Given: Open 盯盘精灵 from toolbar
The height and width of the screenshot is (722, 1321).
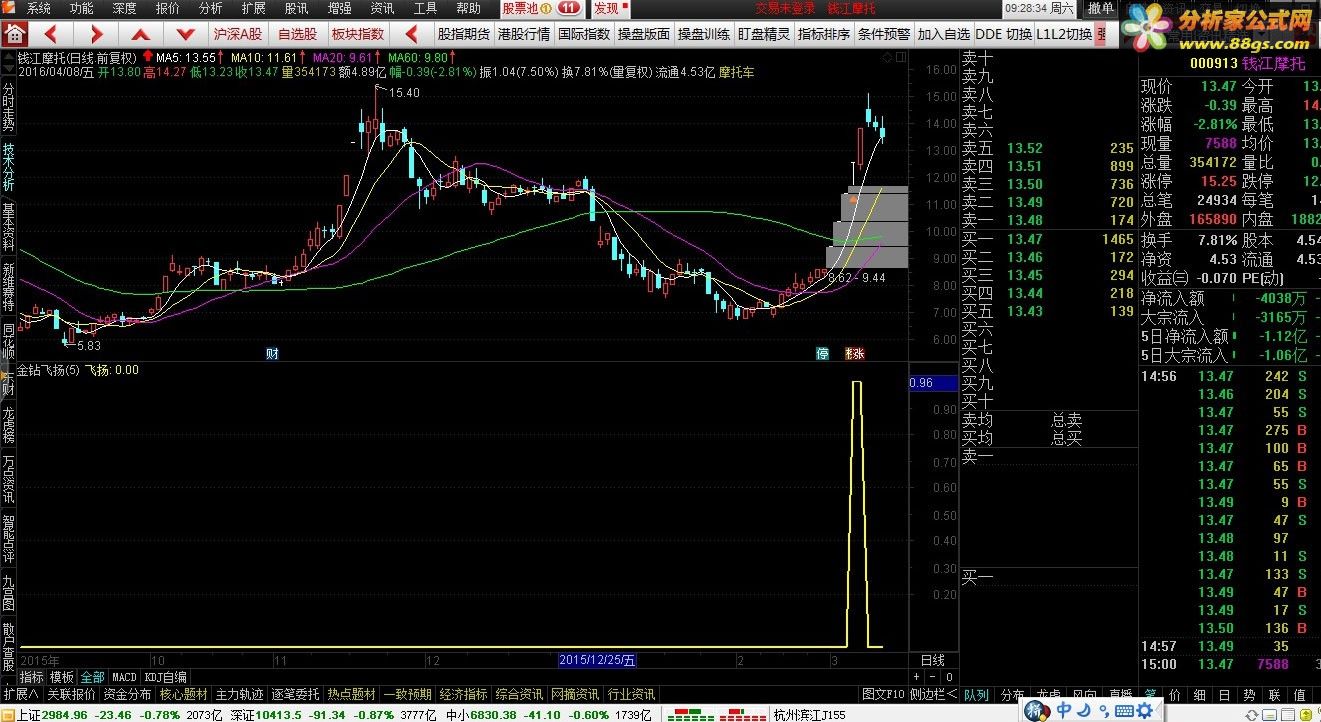Looking at the screenshot, I should (x=764, y=33).
